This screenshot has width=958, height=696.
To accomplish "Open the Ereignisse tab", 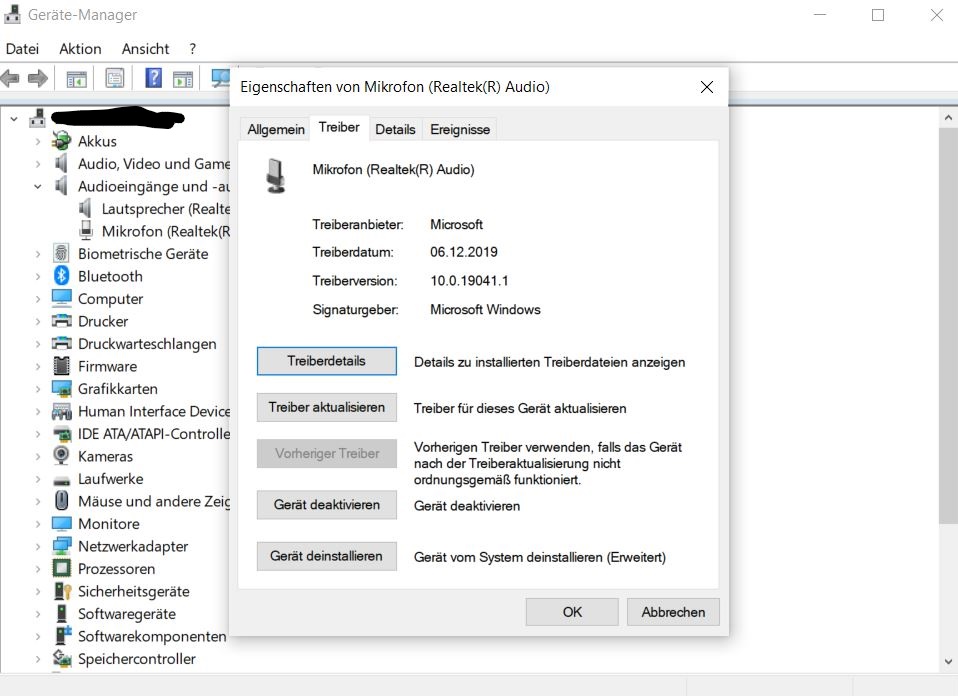I will tap(460, 130).
